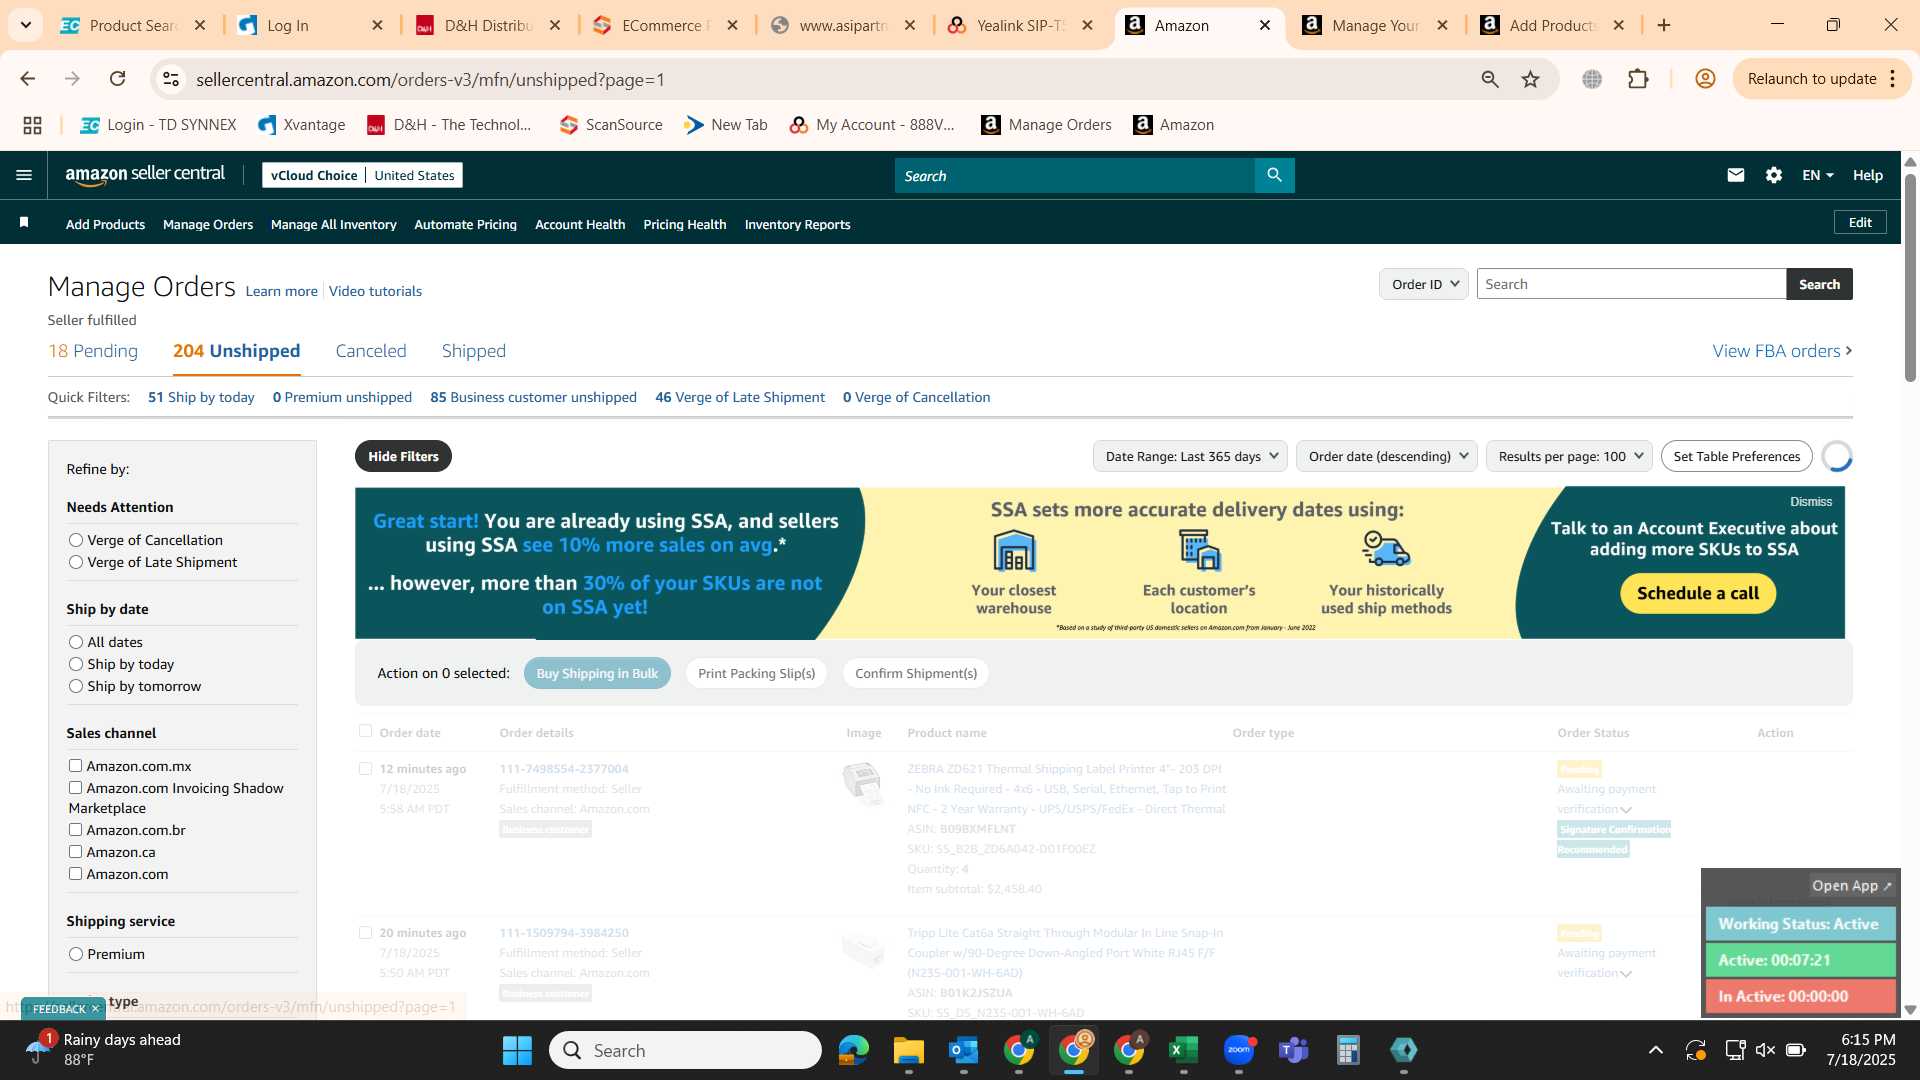Expand Awaiting payment verification for second order
The width and height of the screenshot is (1920, 1080).
tap(1626, 974)
